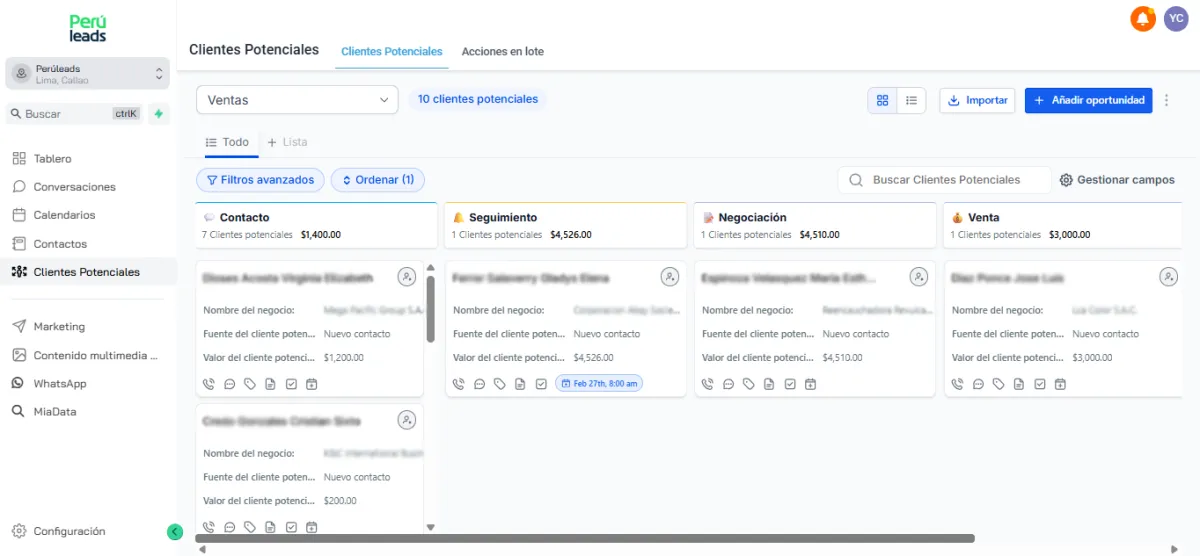Click phone icon on the $3,000.00 card
This screenshot has height=556, width=1200.
(x=957, y=383)
